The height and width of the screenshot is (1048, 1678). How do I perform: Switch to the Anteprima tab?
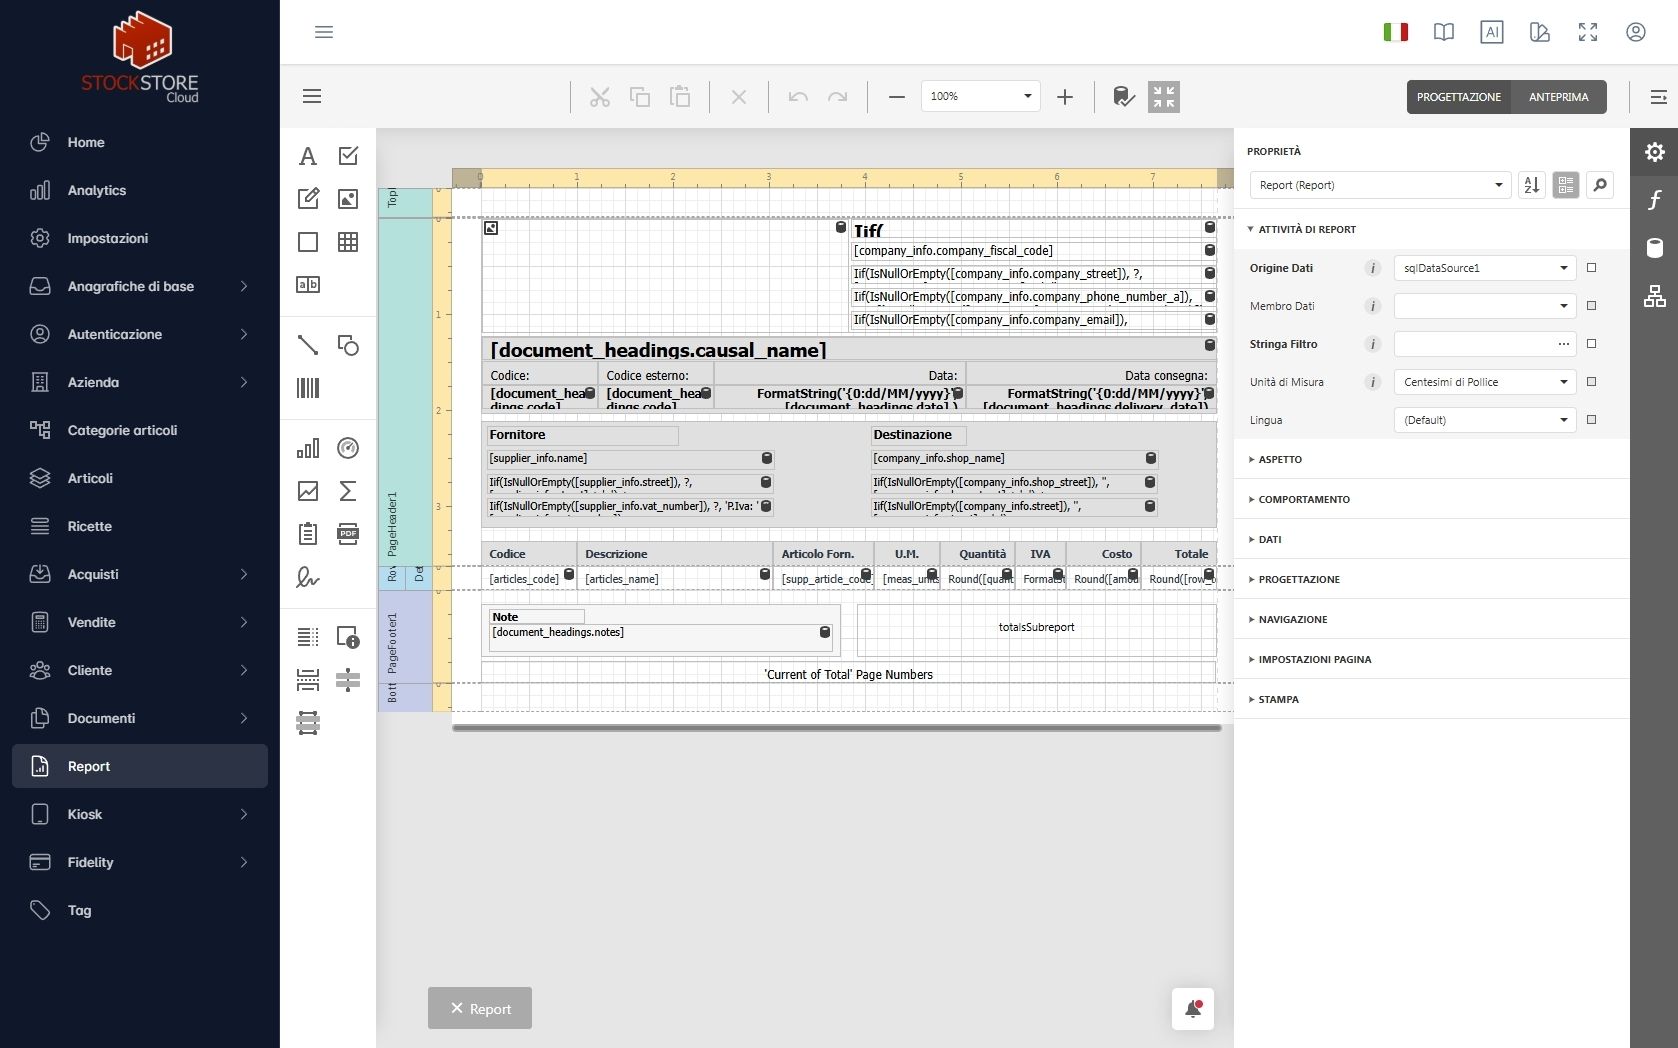(1558, 97)
